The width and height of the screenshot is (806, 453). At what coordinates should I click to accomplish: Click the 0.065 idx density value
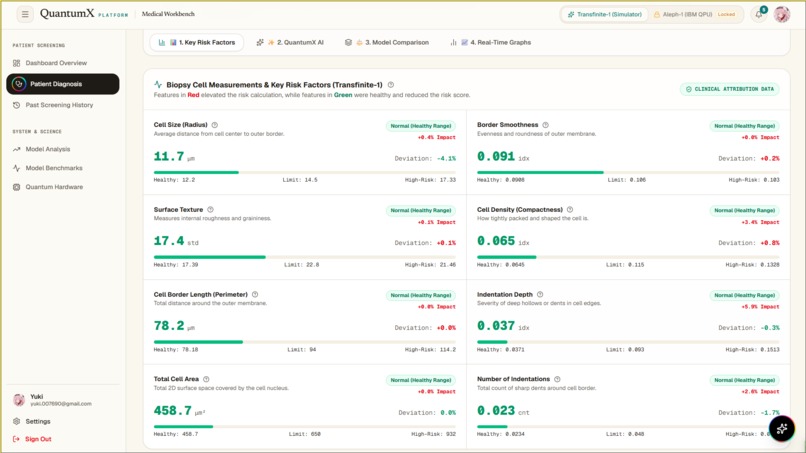(503, 241)
